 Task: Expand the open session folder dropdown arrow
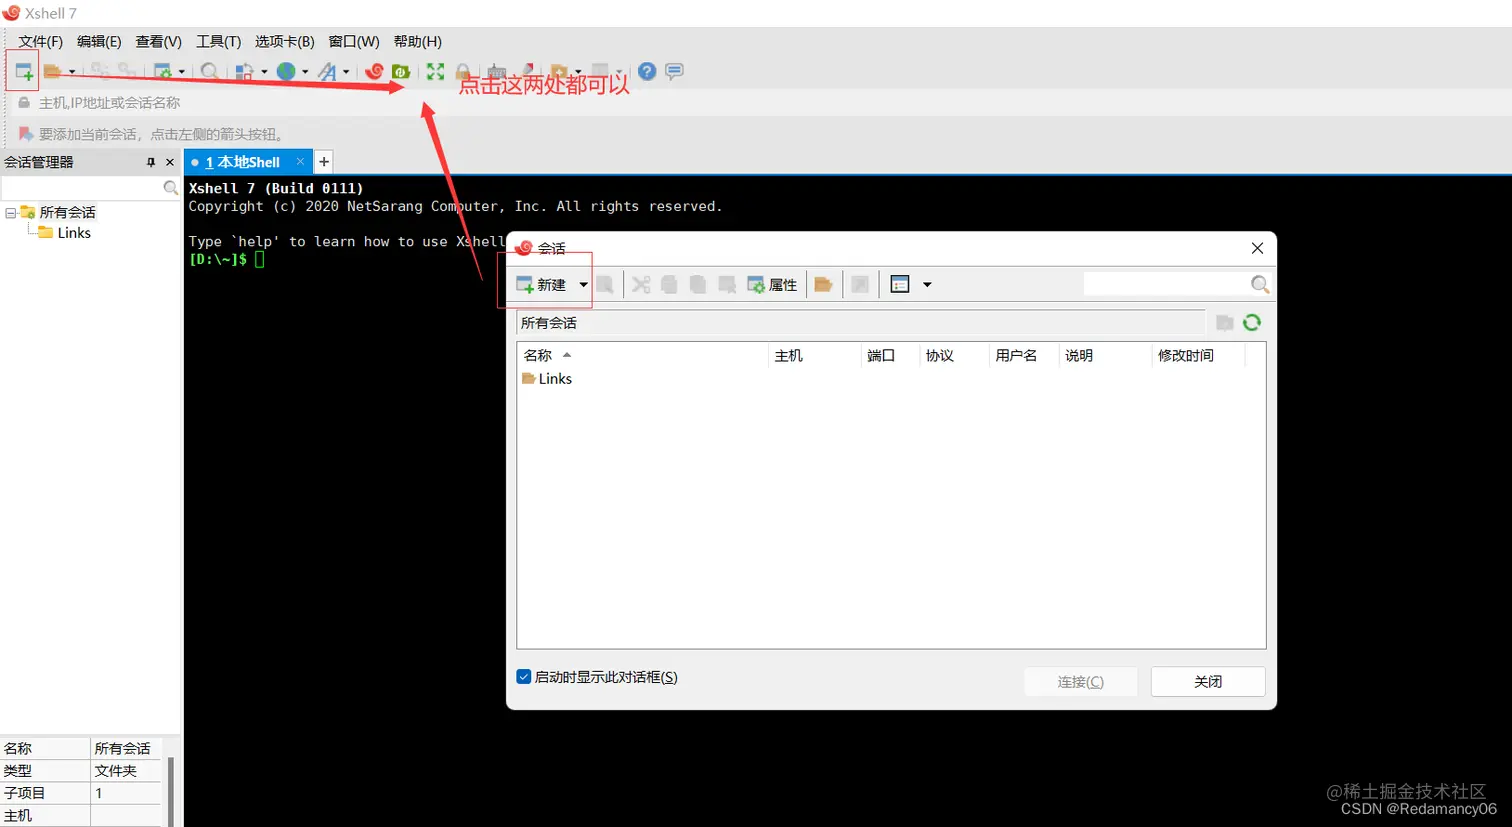point(71,72)
